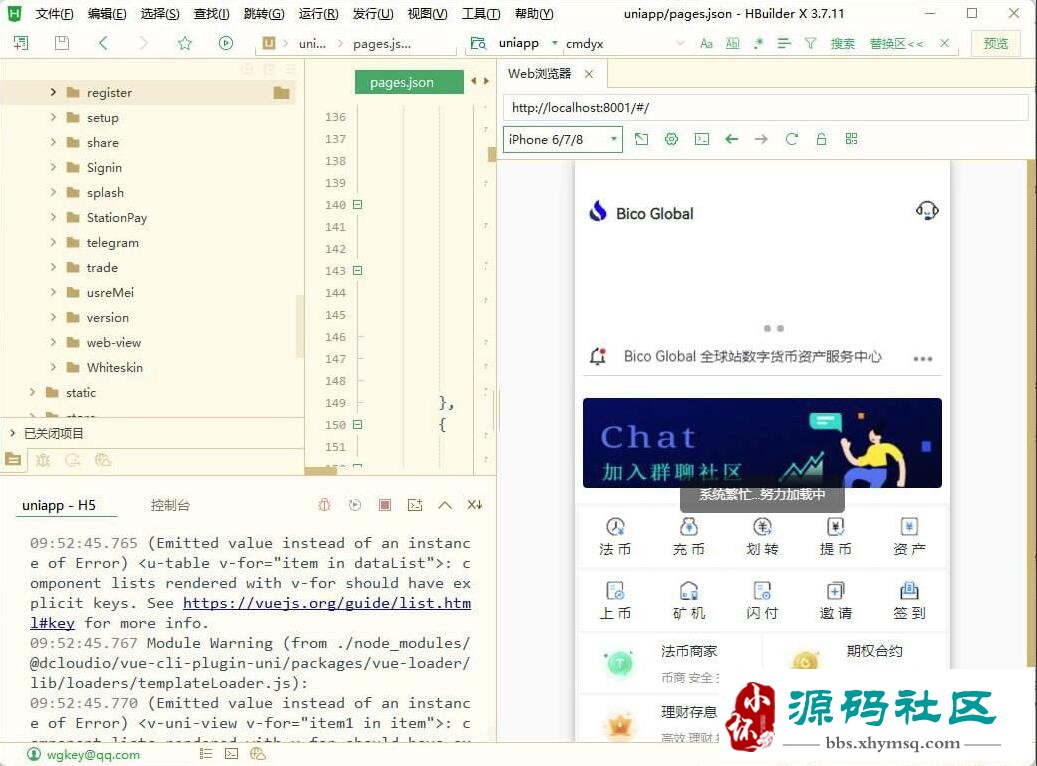1037x766 pixels.
Task: Refresh the web browser page
Action: click(x=792, y=139)
